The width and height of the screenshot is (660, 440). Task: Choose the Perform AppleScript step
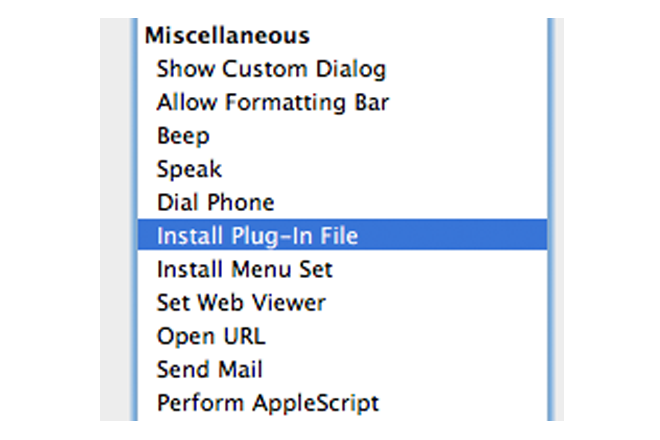coord(268,403)
